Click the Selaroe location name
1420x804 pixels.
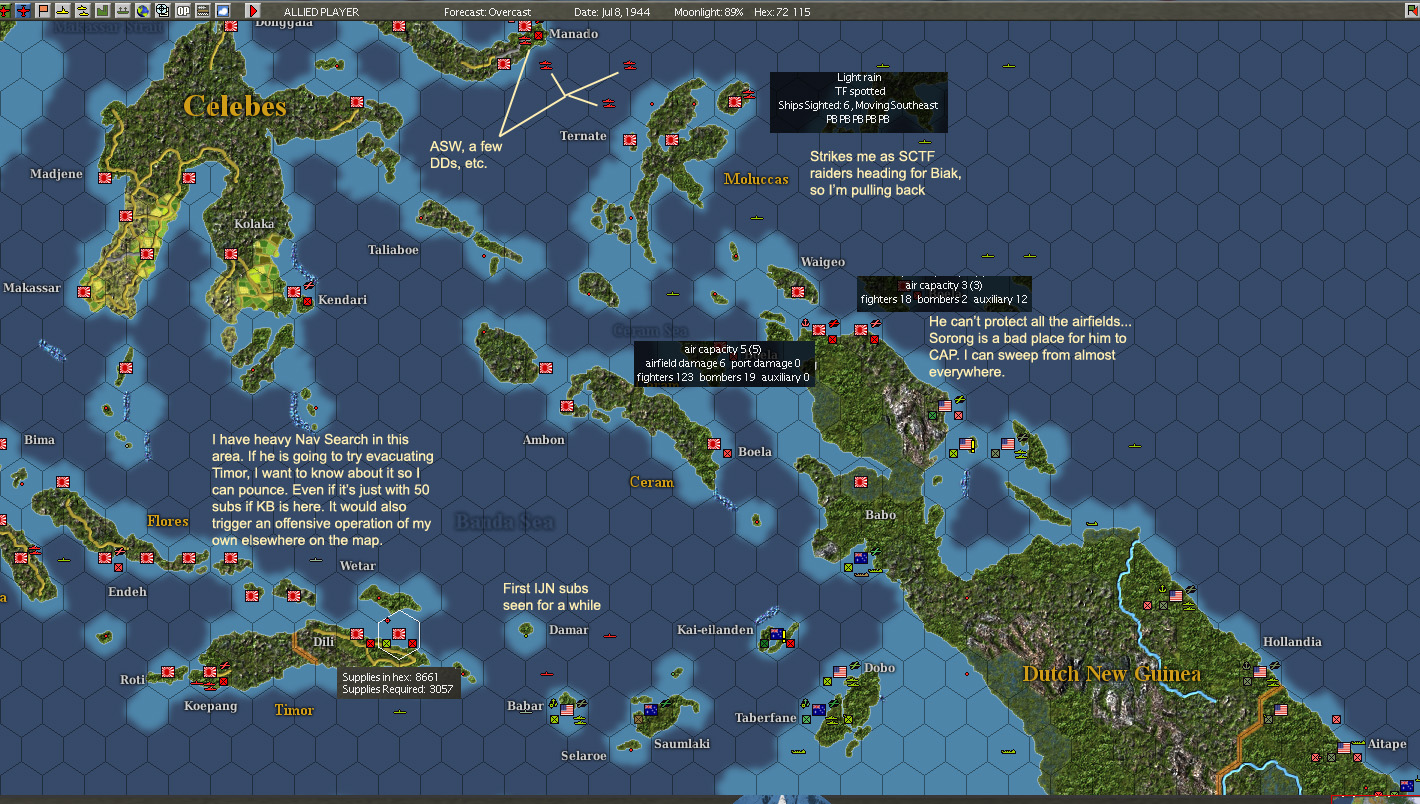pyautogui.click(x=583, y=756)
